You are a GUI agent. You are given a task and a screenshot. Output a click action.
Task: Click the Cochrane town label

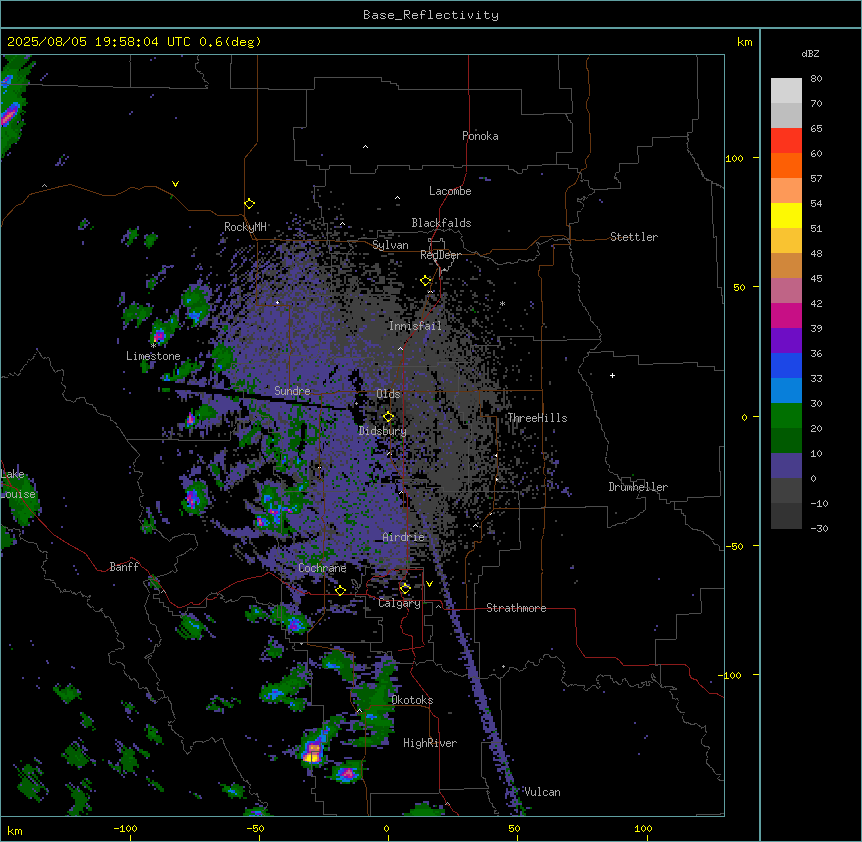coord(322,568)
